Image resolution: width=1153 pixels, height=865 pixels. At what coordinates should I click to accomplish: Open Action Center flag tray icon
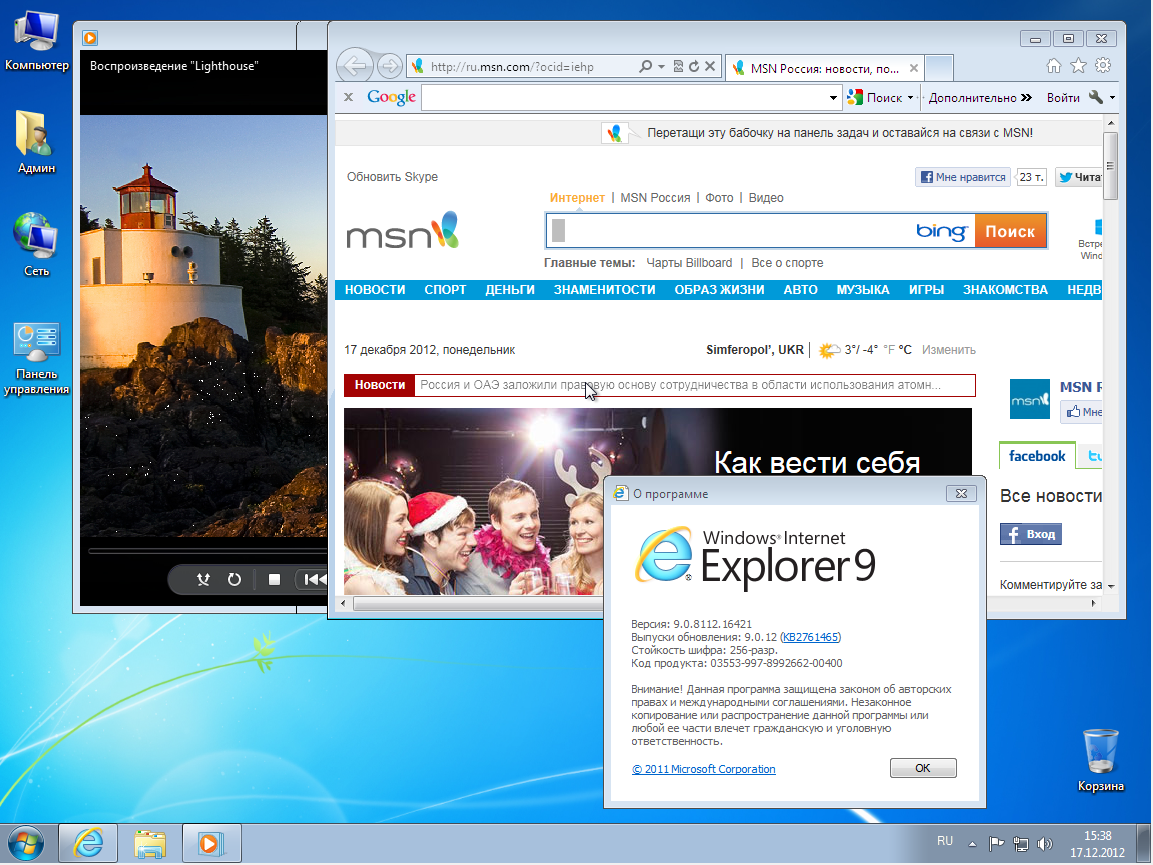coord(996,844)
